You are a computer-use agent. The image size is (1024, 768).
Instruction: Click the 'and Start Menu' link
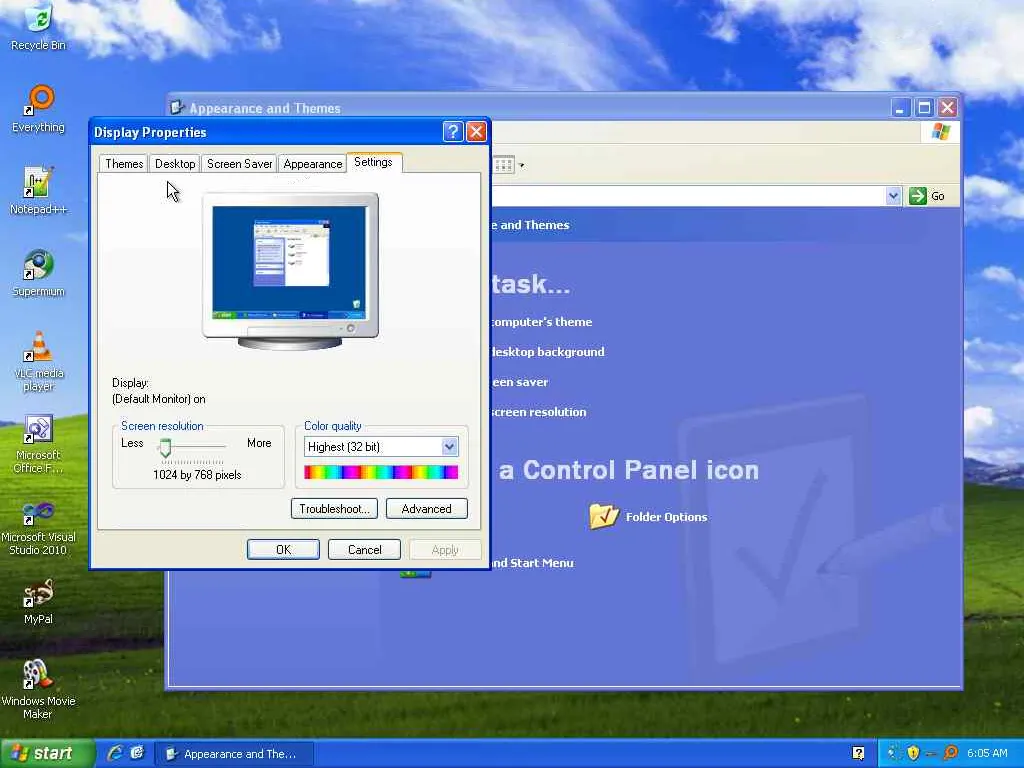click(x=532, y=563)
